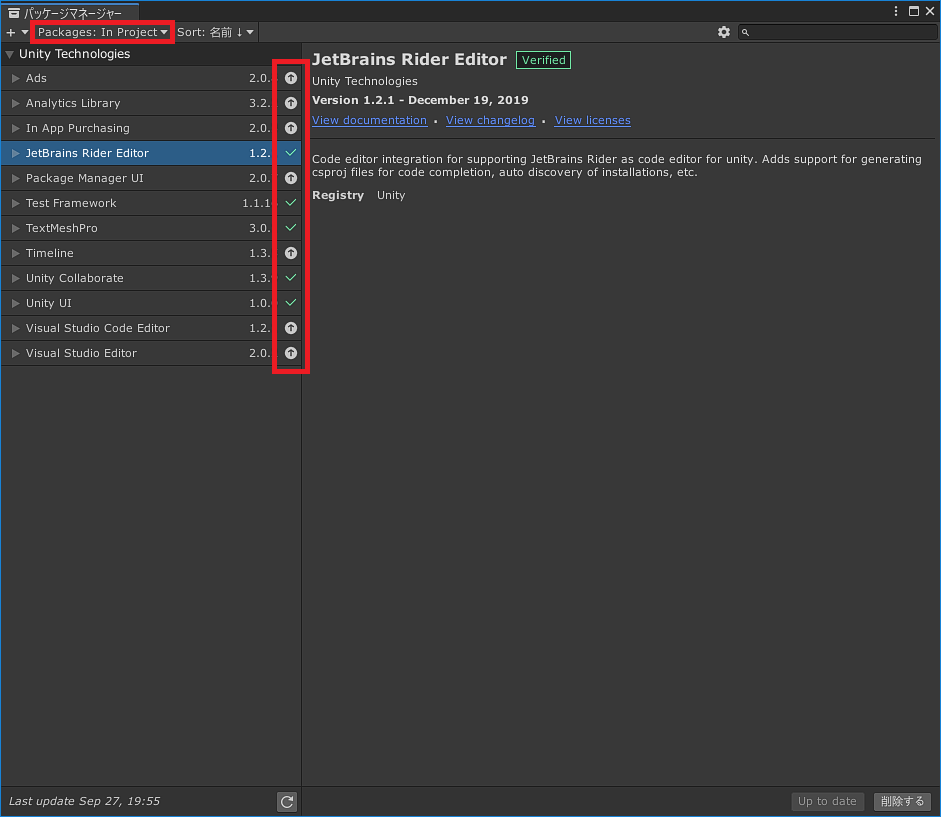
Task: Expand the Visual Studio Code Editor arrow
Action: [x=16, y=328]
